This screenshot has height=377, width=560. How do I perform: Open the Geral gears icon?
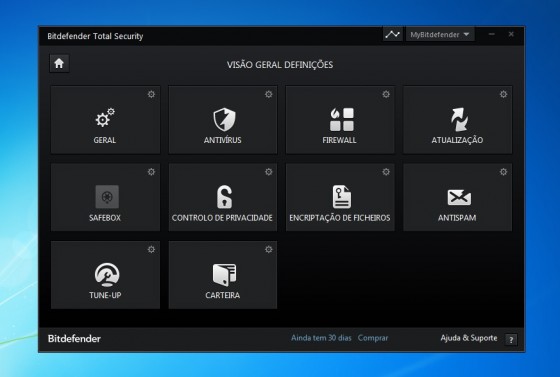pos(105,118)
